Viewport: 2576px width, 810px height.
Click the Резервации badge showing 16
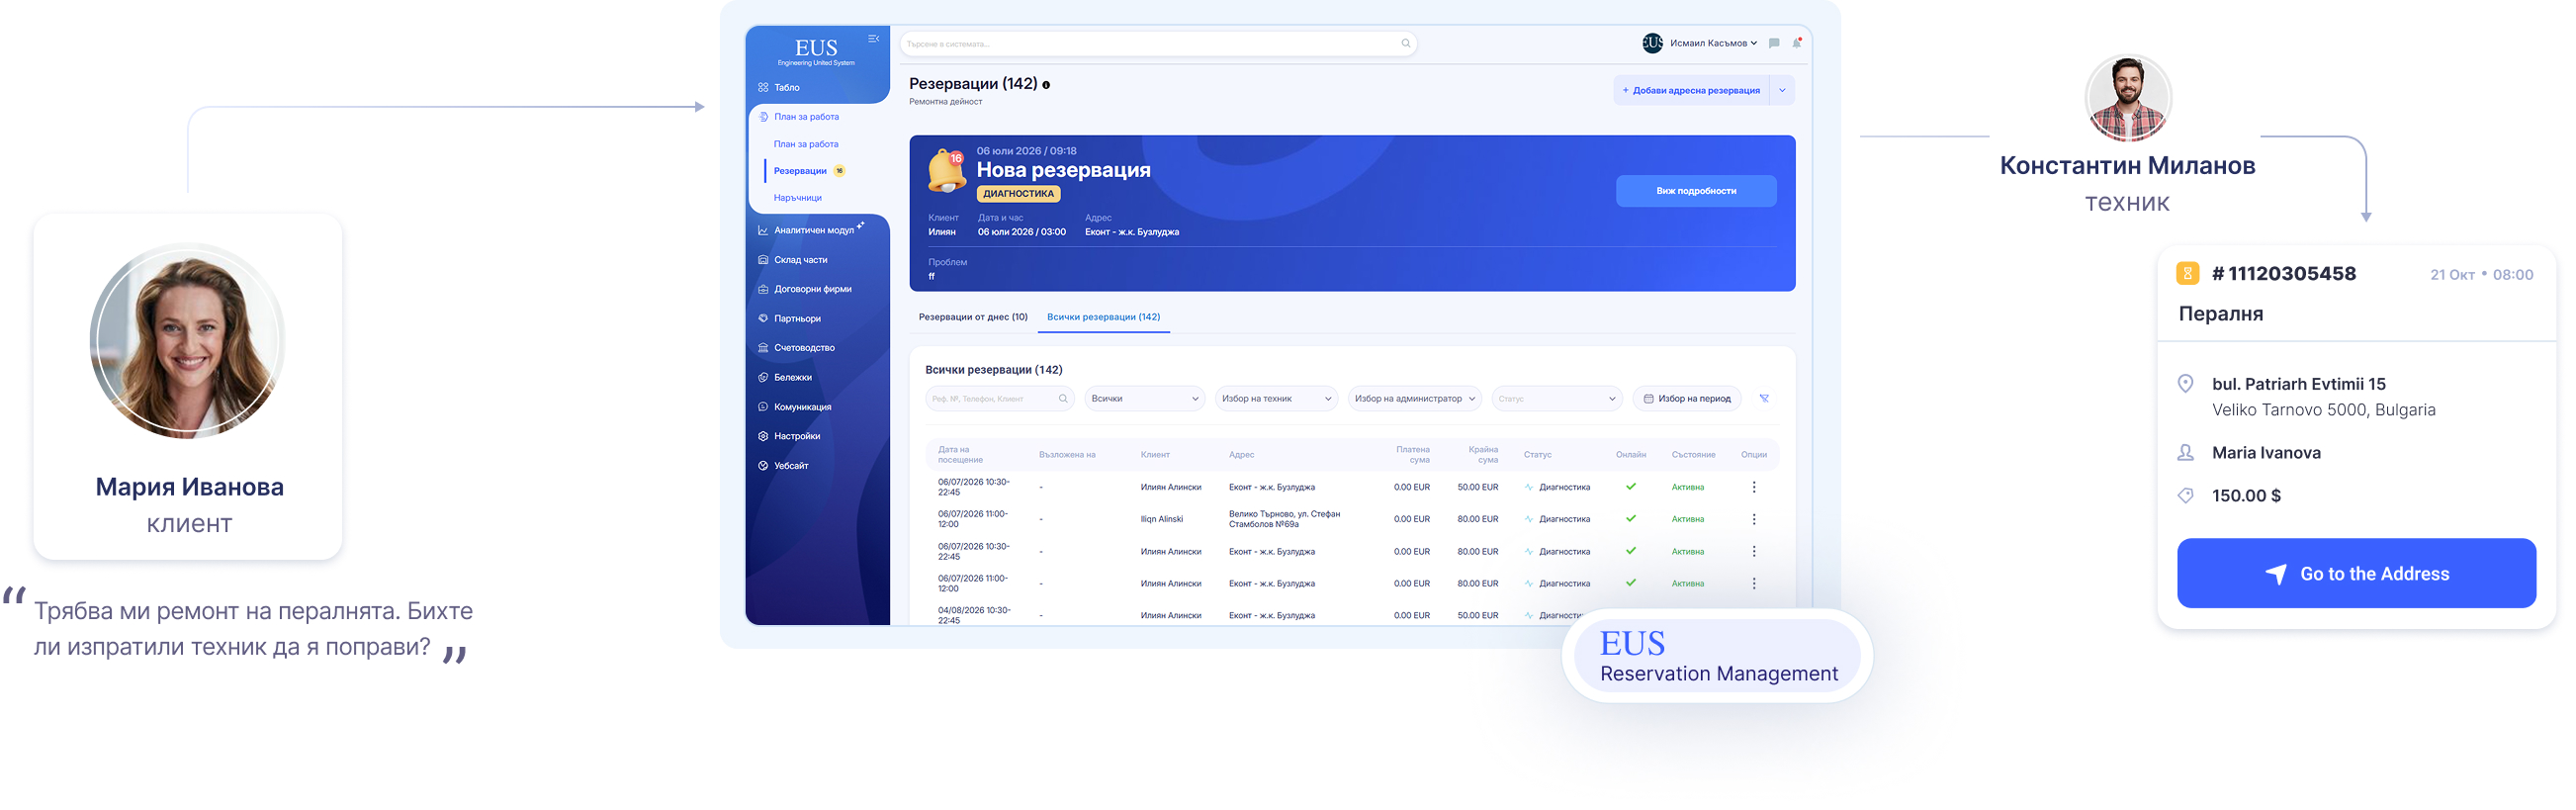(839, 171)
